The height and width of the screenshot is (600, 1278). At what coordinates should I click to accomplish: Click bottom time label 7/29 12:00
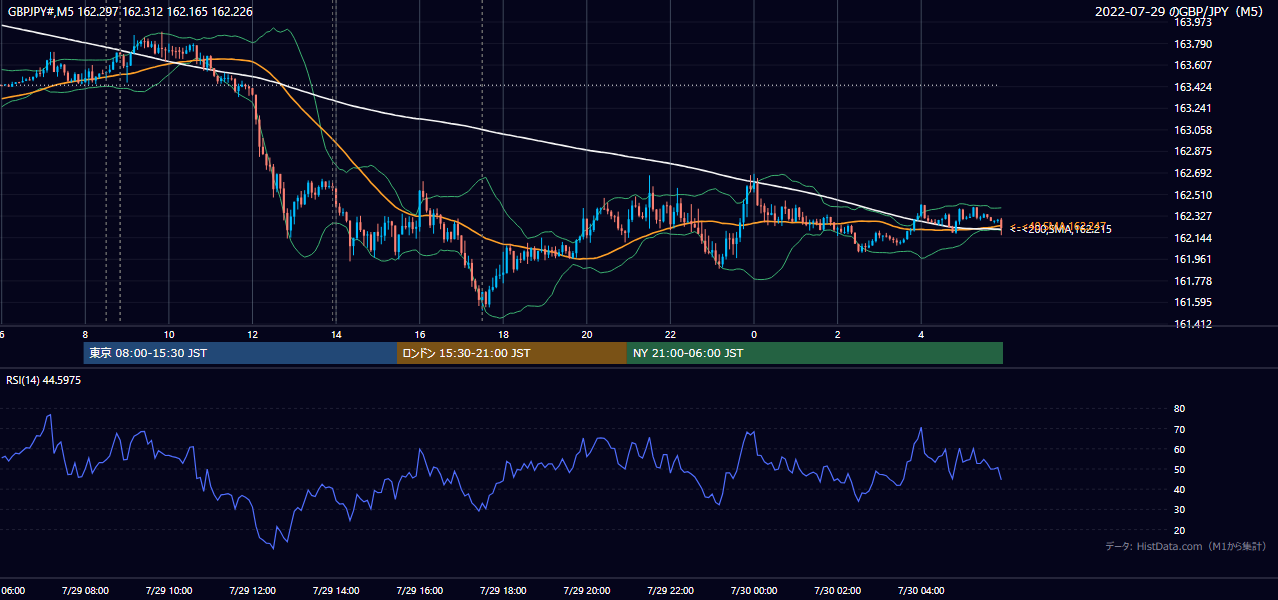click(x=253, y=591)
